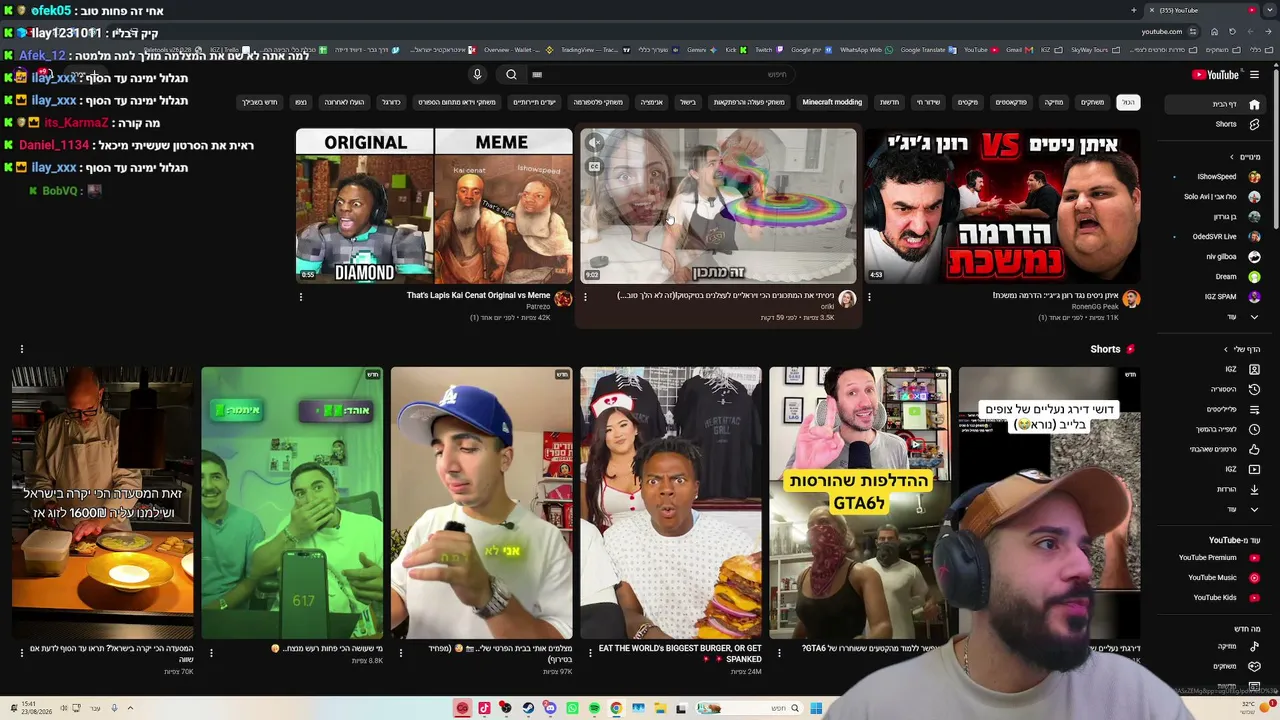This screenshot has width=1280, height=720.
Task: Open the GTA6 leaks Short thumbnail
Action: [x=860, y=503]
